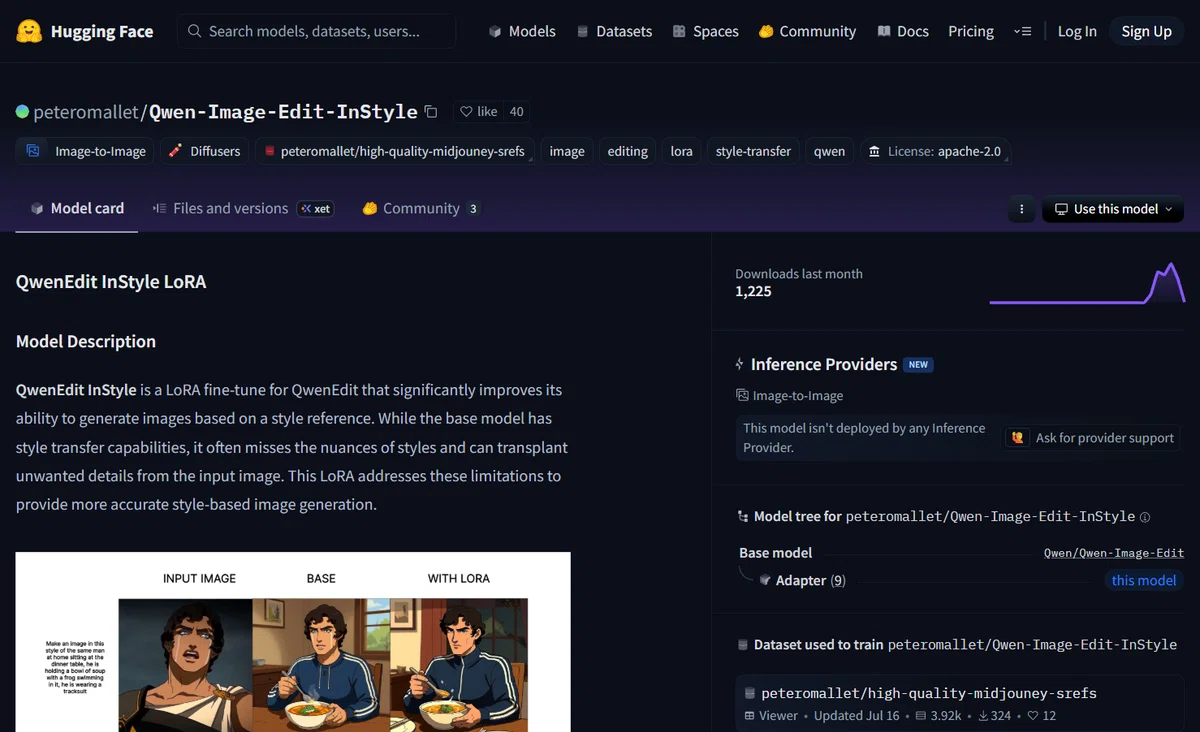Viewport: 1200px width, 732px height.
Task: Click the xet badge
Action: [316, 208]
